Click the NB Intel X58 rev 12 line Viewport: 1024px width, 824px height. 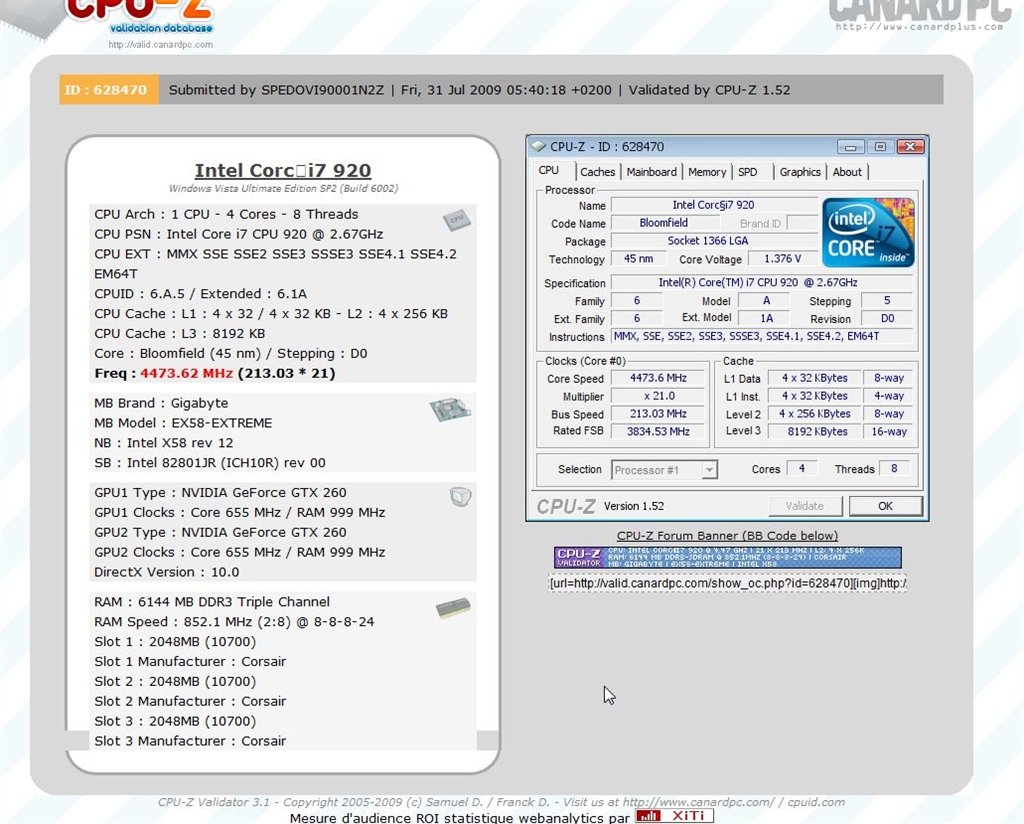pos(163,443)
